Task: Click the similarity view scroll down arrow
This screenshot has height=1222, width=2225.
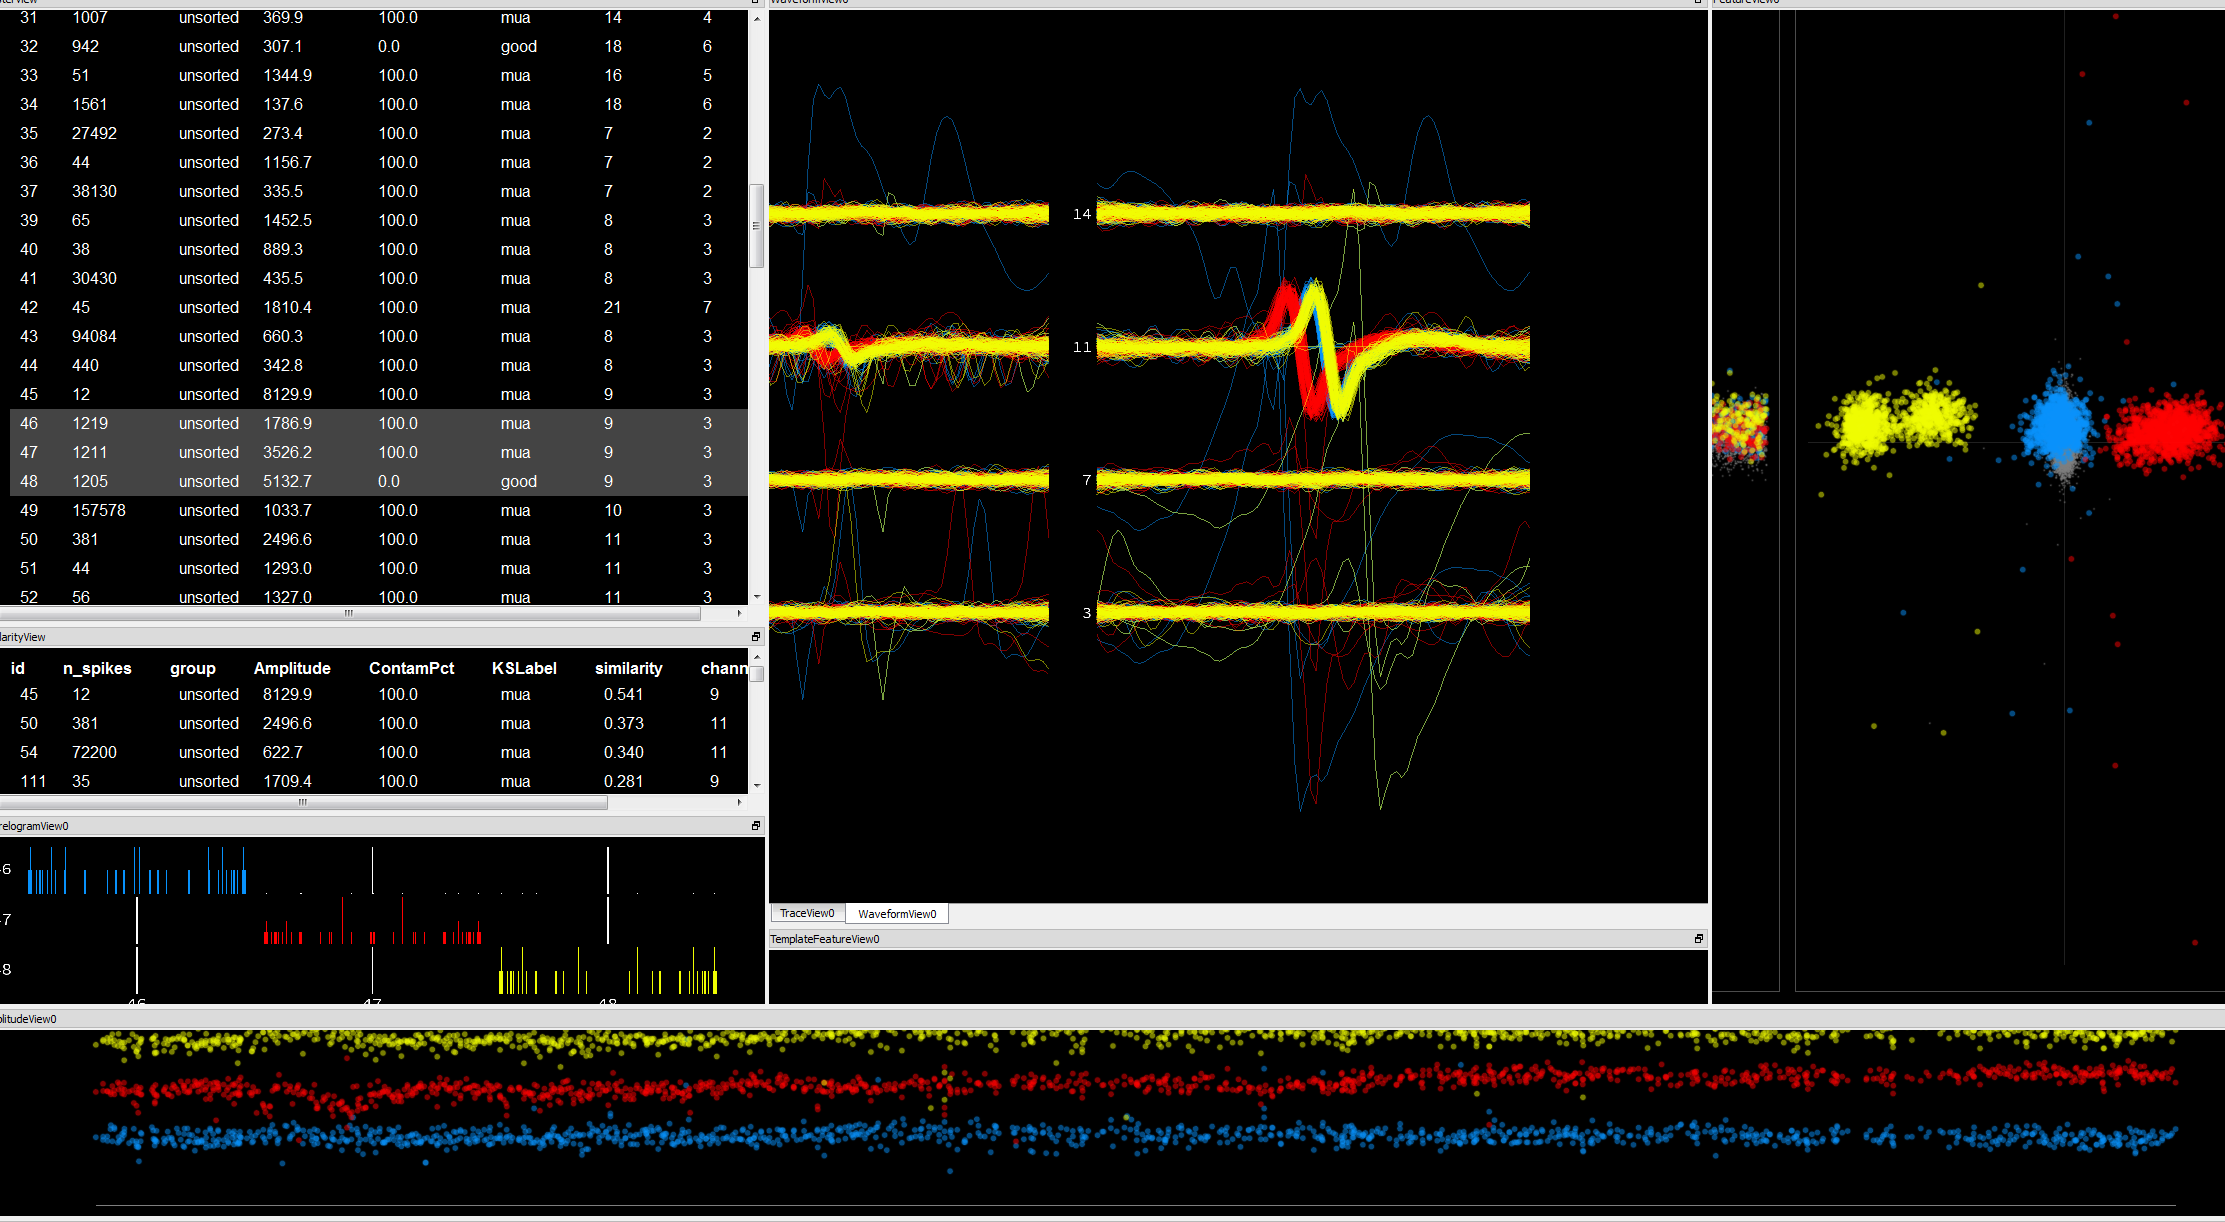Action: click(757, 786)
